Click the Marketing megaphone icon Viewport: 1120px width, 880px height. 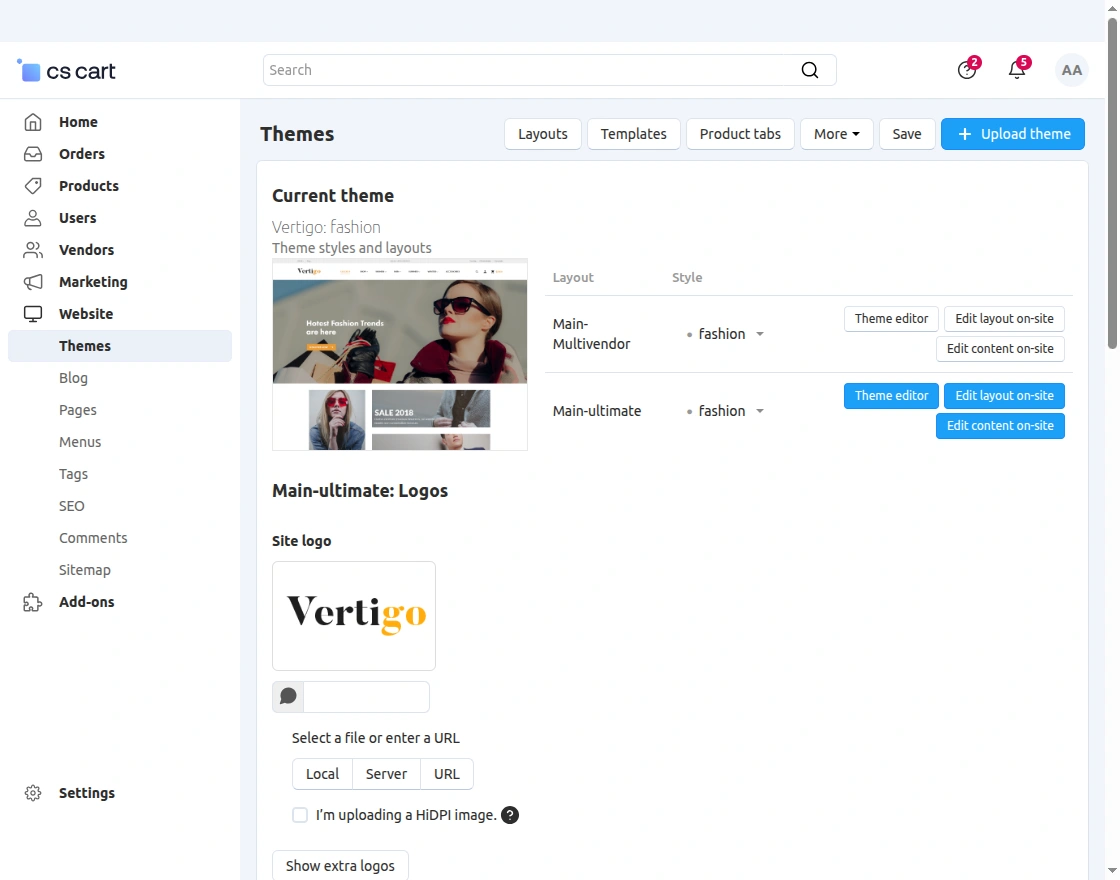33,282
